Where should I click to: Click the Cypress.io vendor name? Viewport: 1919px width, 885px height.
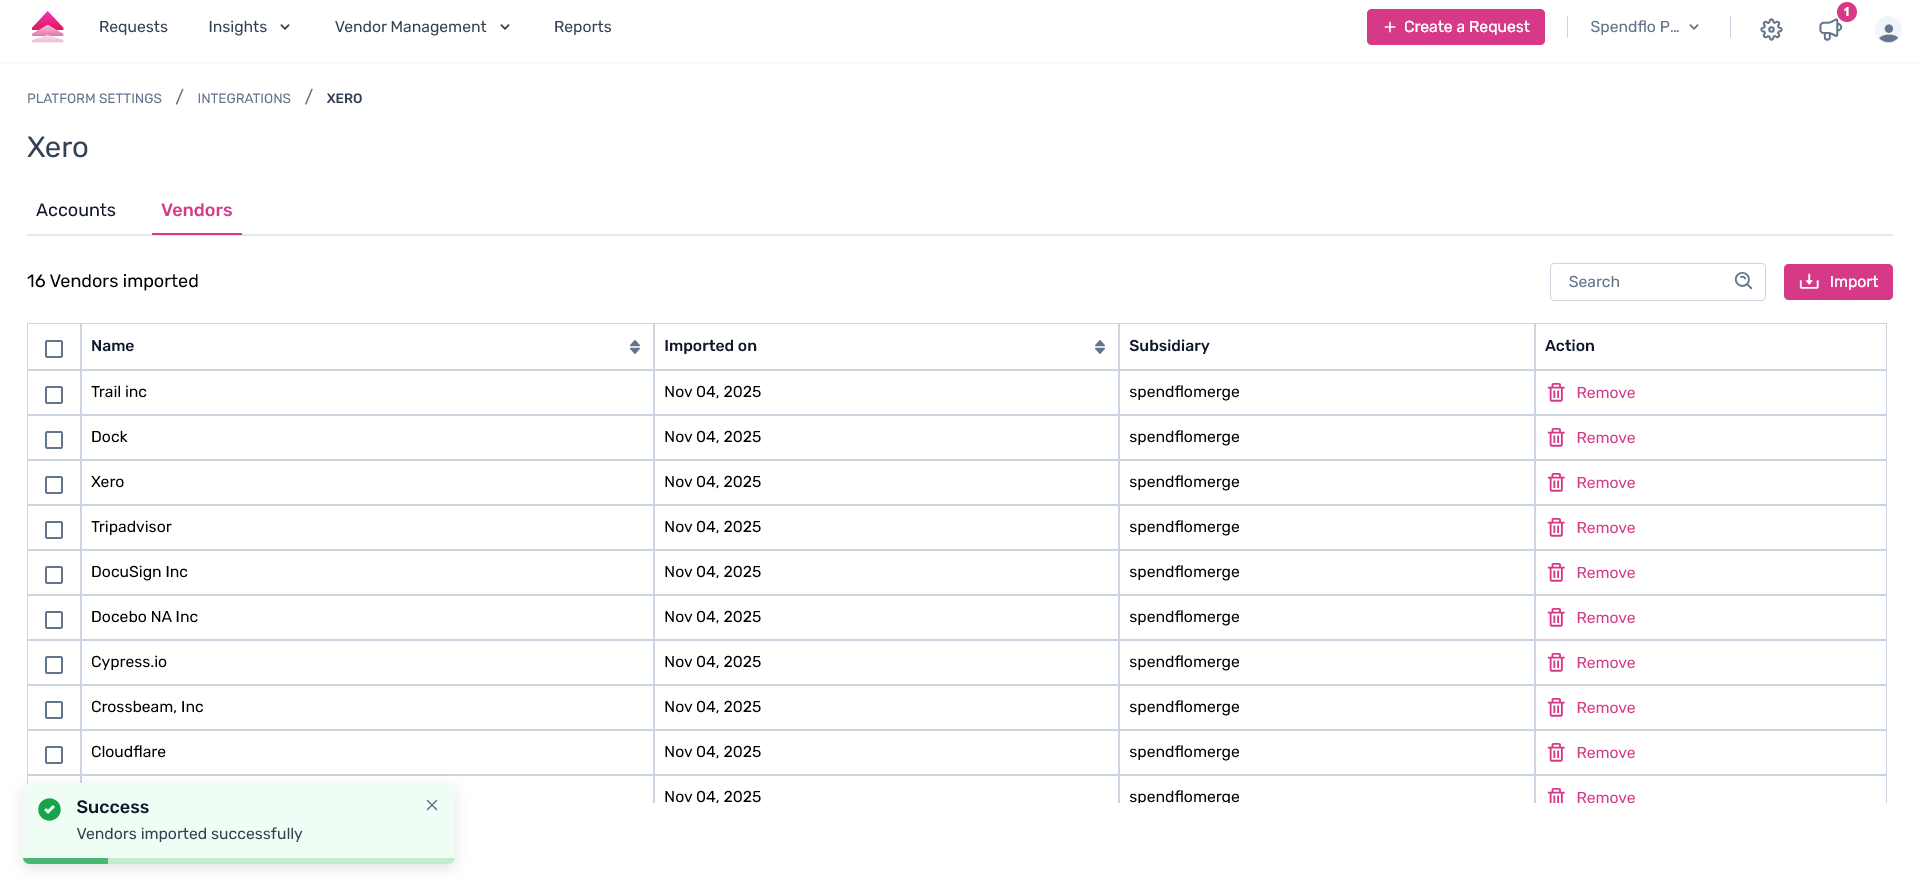coord(129,662)
